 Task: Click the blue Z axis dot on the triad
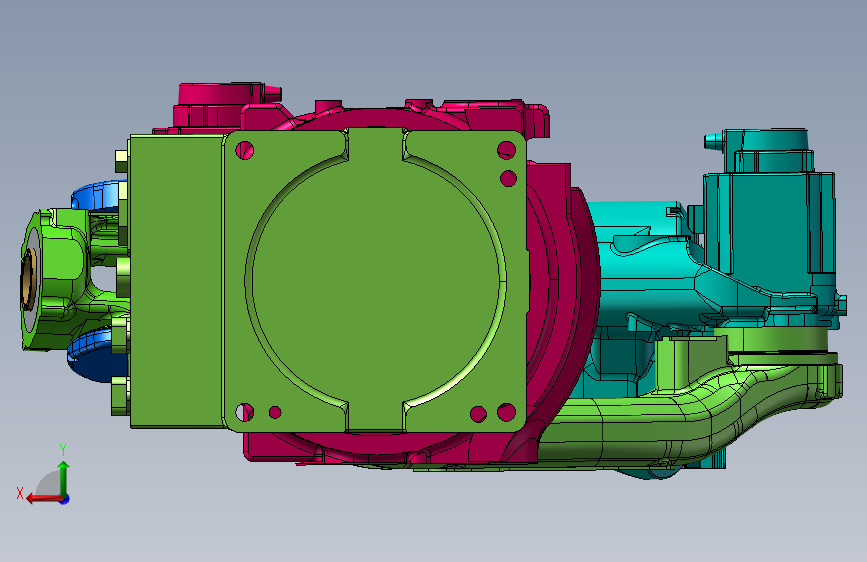point(65,500)
